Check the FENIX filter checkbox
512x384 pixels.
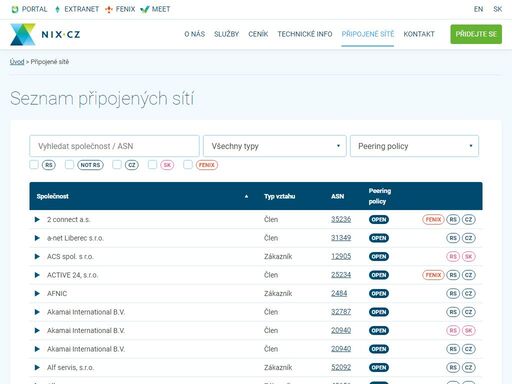point(188,165)
